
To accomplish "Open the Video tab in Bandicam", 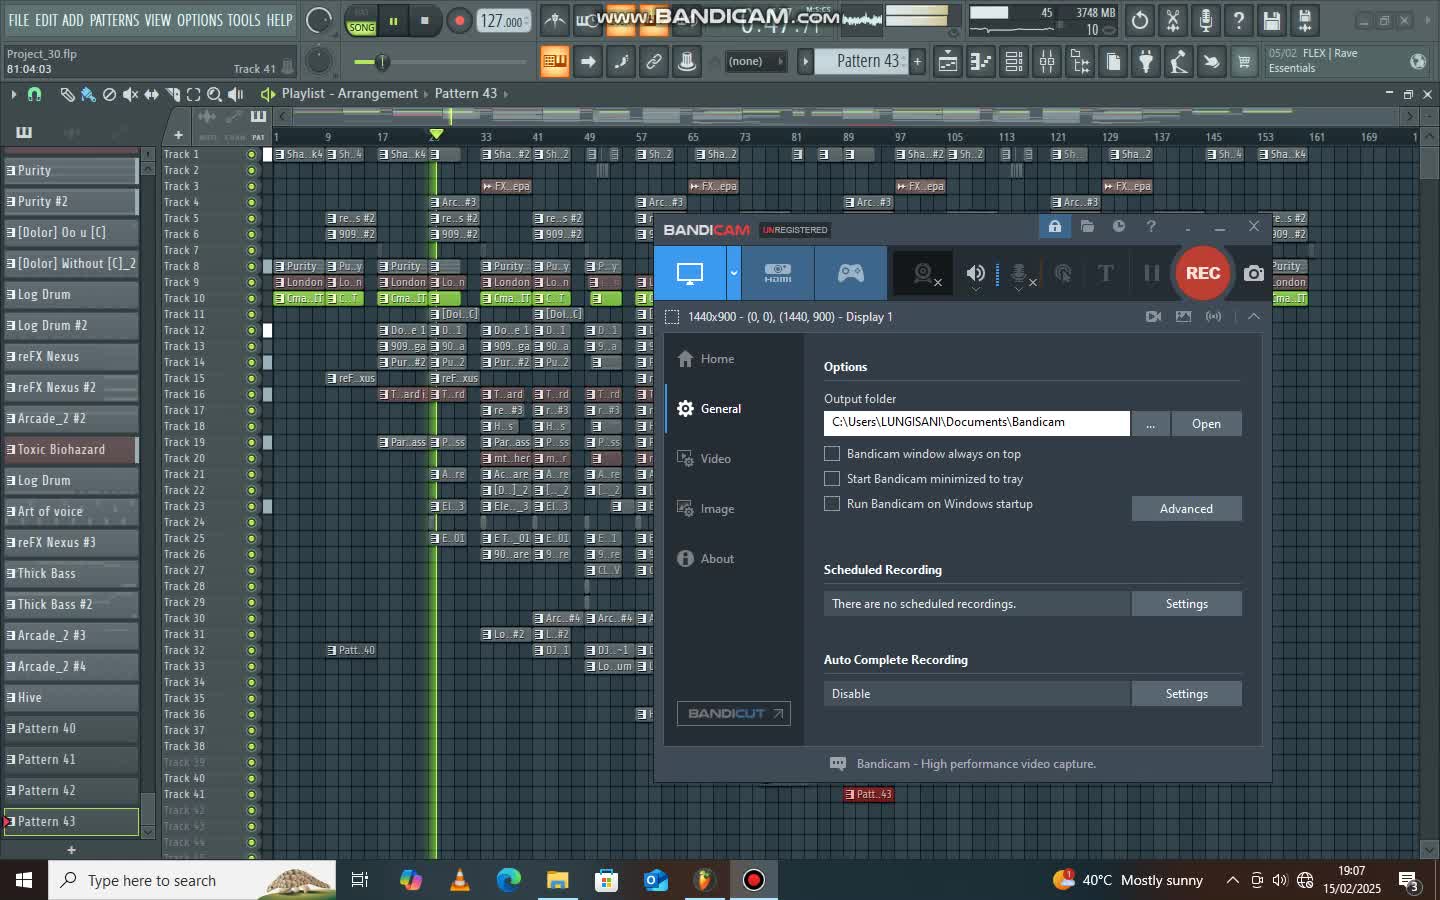I will [x=715, y=459].
